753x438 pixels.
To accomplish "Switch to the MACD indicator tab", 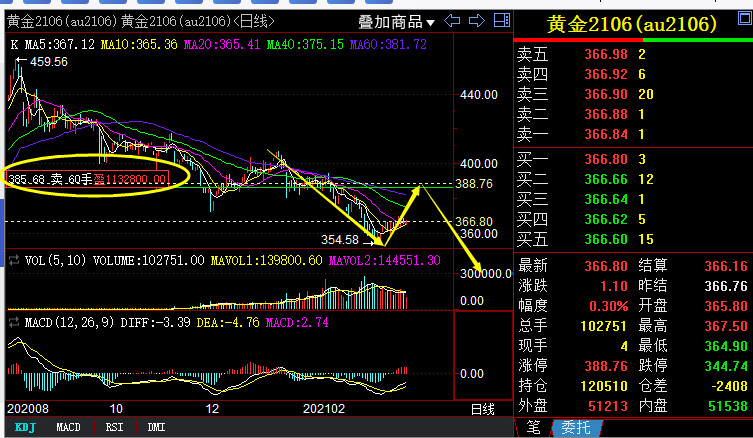I will pos(69,427).
